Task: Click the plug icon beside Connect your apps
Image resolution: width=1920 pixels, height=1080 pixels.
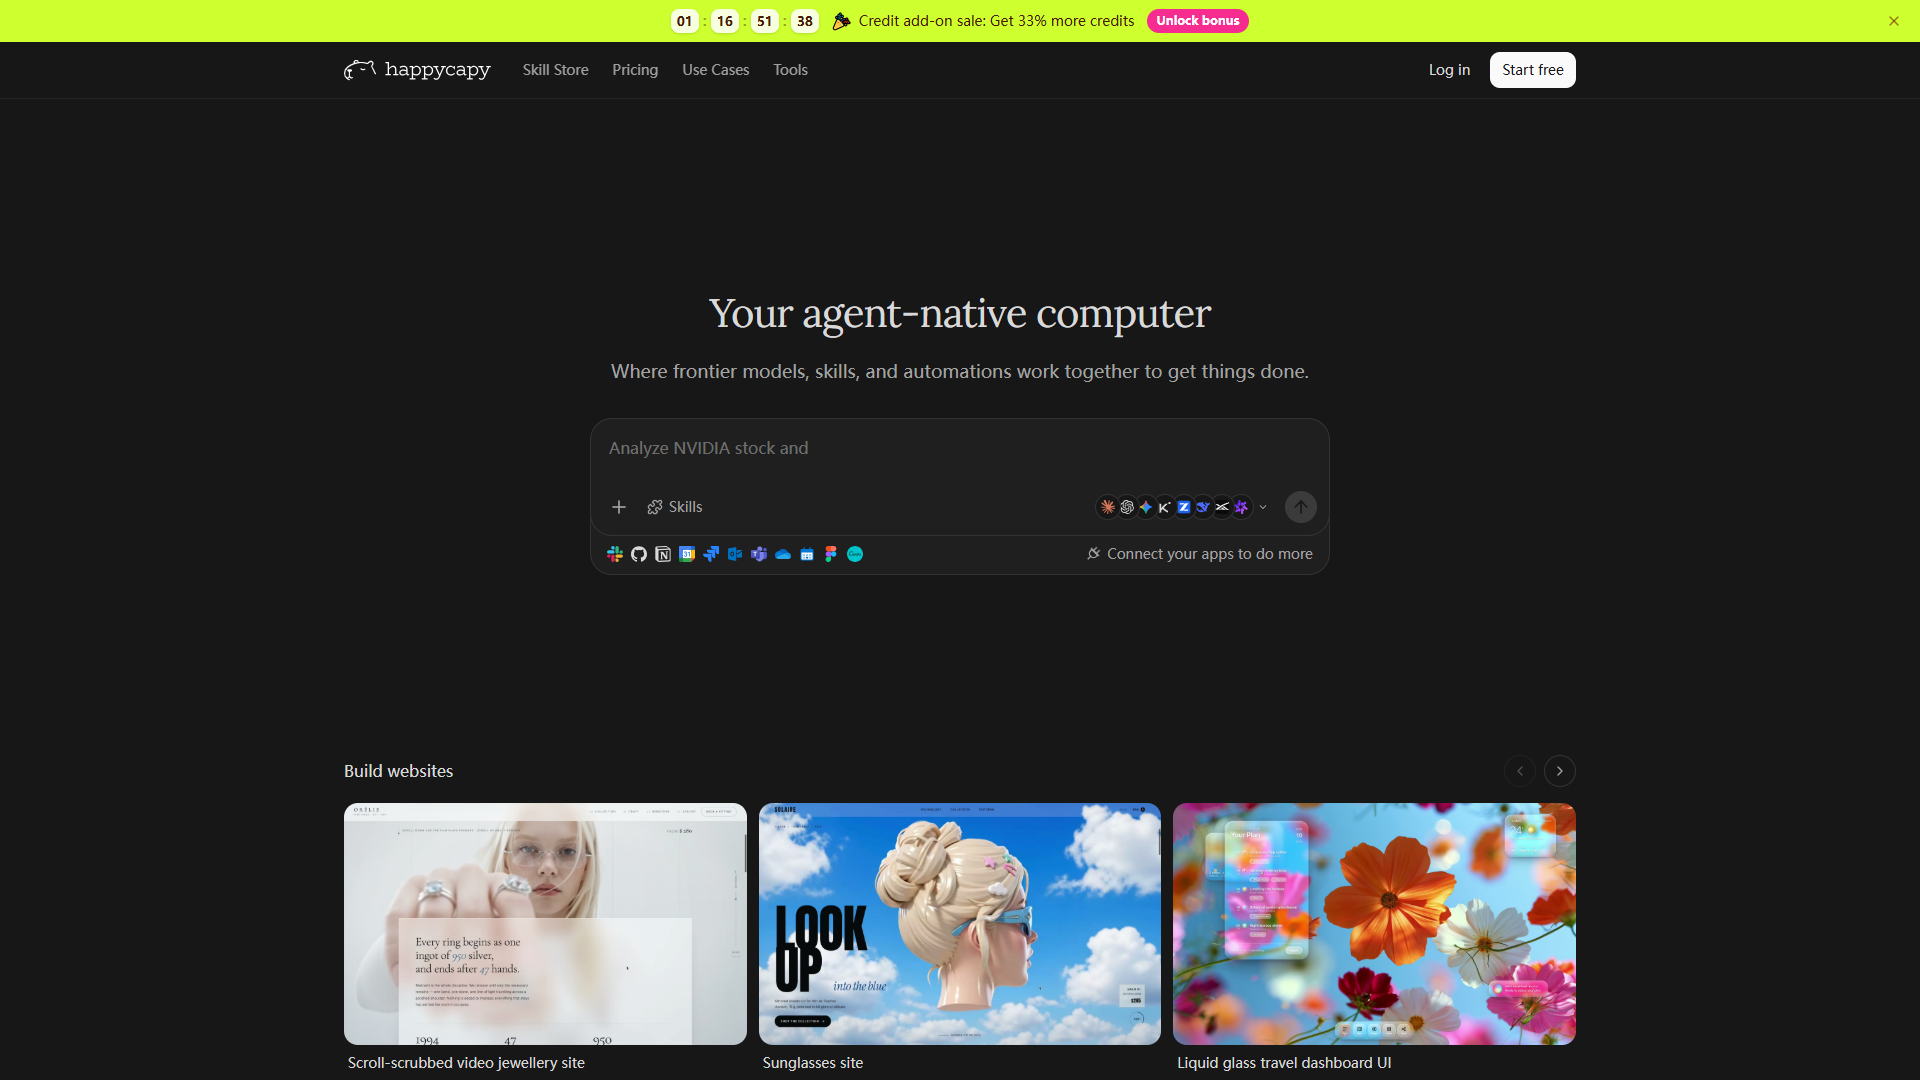Action: 1094,554
